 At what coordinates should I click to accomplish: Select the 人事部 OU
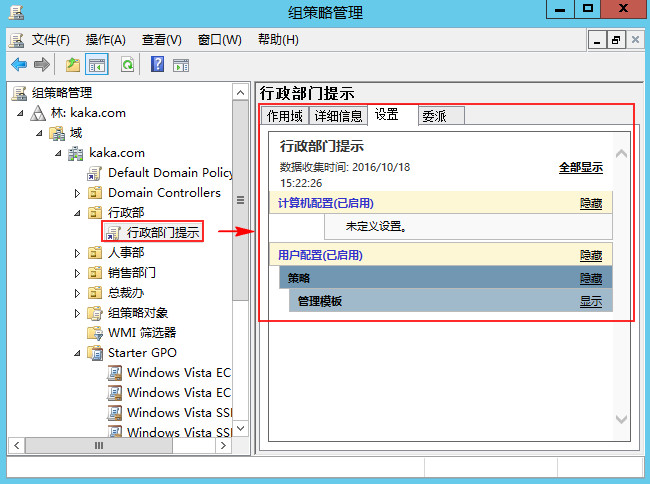pyautogui.click(x=126, y=253)
